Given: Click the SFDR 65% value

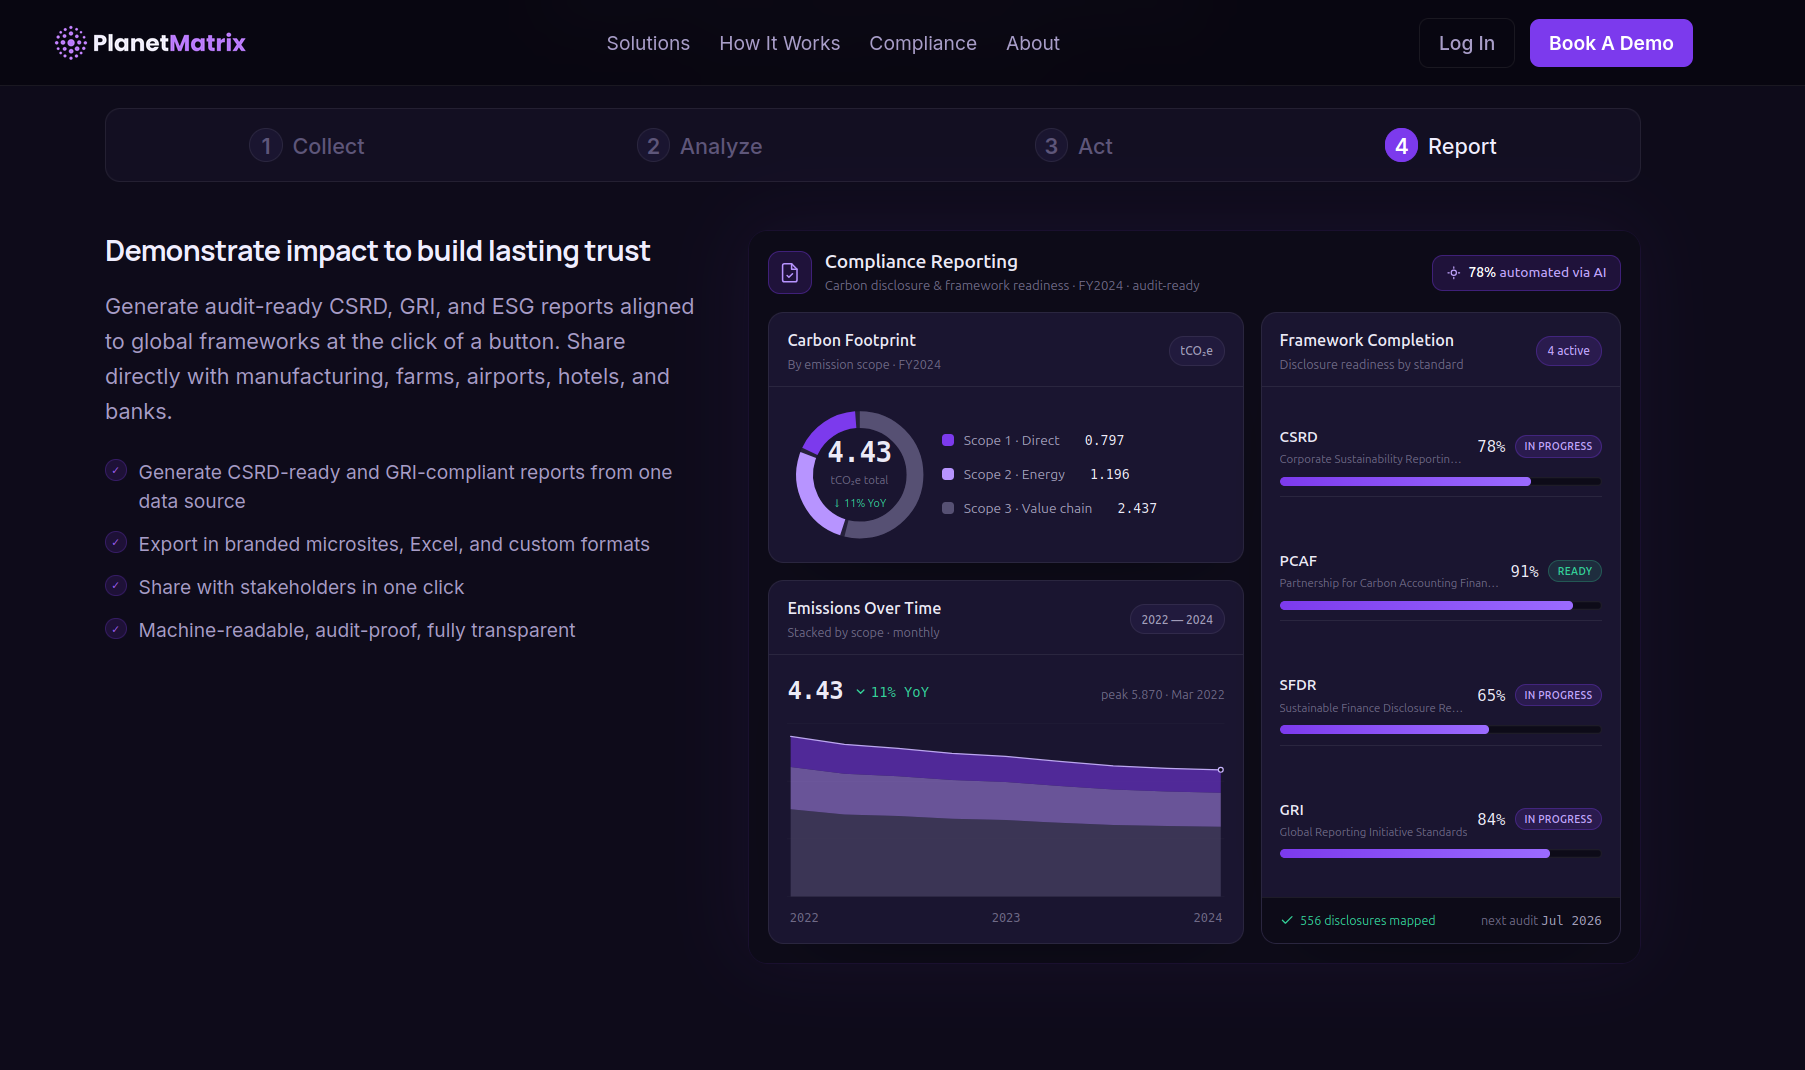Looking at the screenshot, I should coord(1491,696).
